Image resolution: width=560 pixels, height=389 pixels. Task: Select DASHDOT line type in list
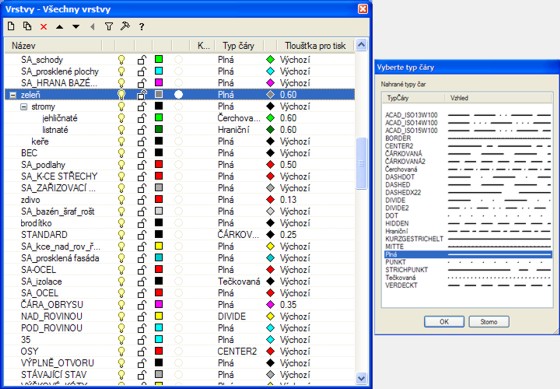[468, 177]
